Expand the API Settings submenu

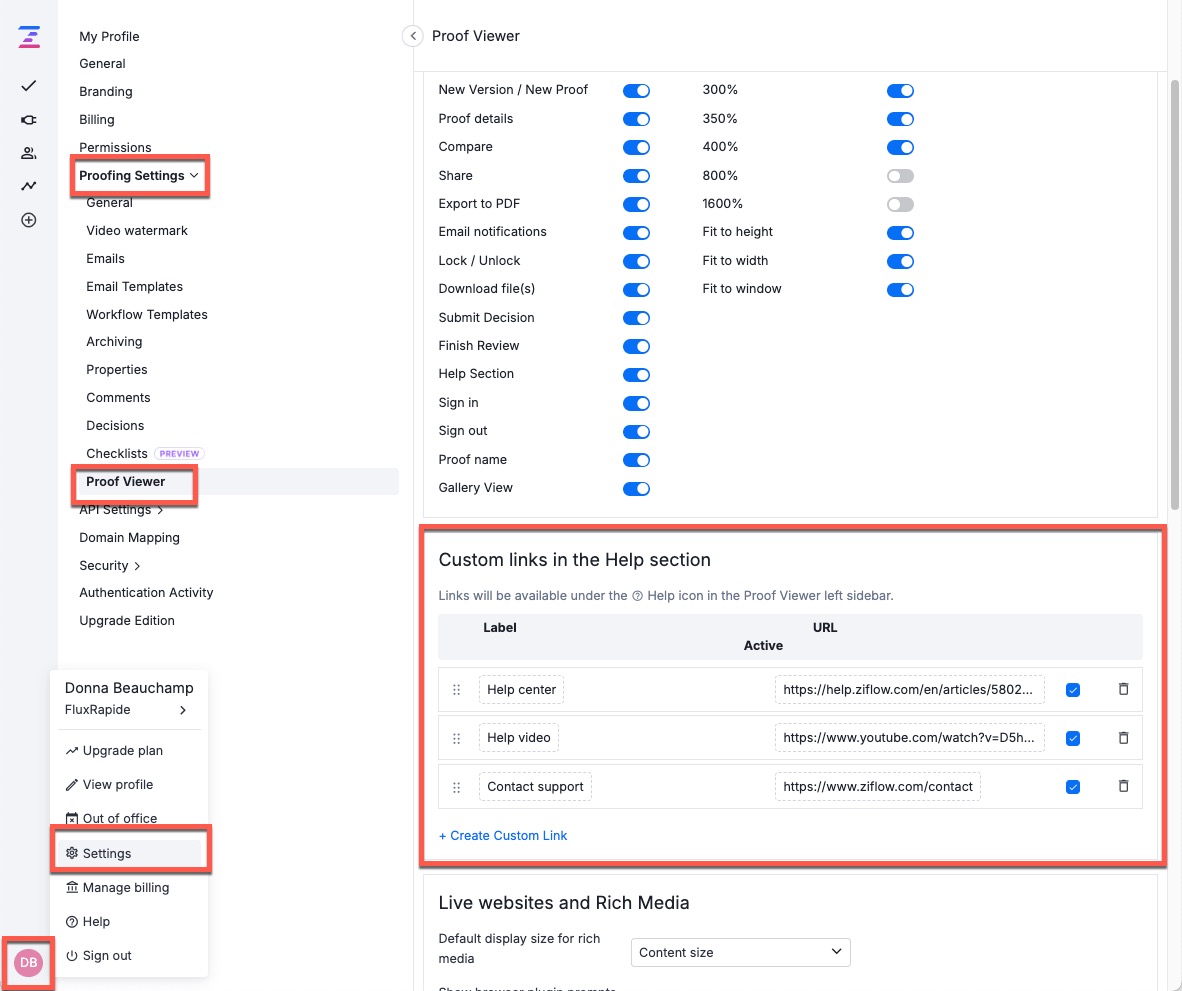click(x=121, y=510)
